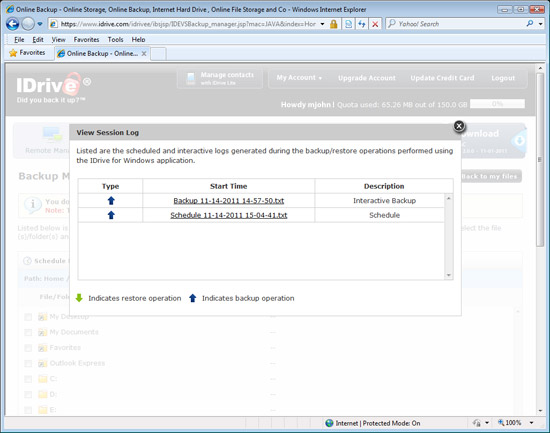Viewport: 550px width, 433px height.
Task: Expand search provider dropdown arrow
Action: (x=541, y=24)
